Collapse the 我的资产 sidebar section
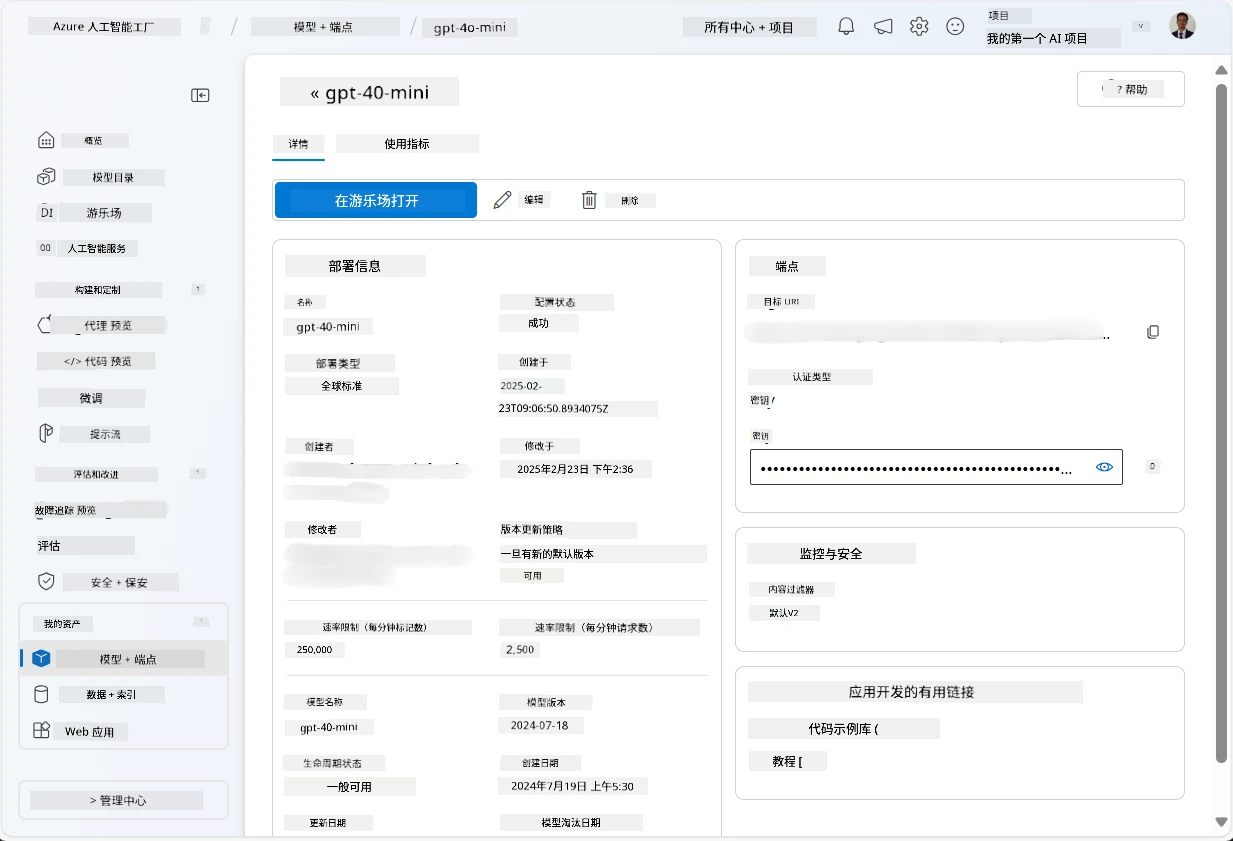The image size is (1233, 841). [x=201, y=623]
